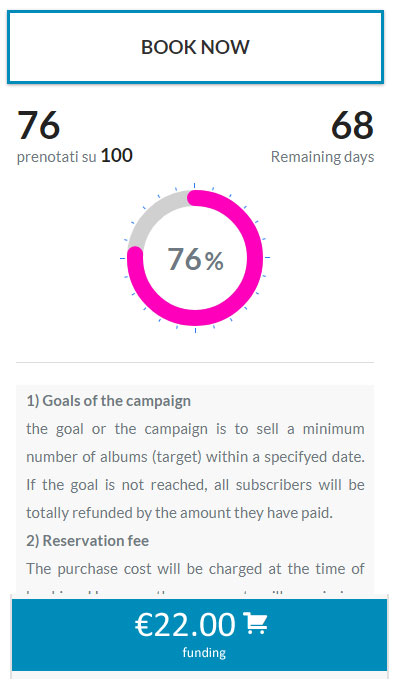393x683 pixels.
Task: Click the shopping cart icon
Action: click(x=255, y=623)
